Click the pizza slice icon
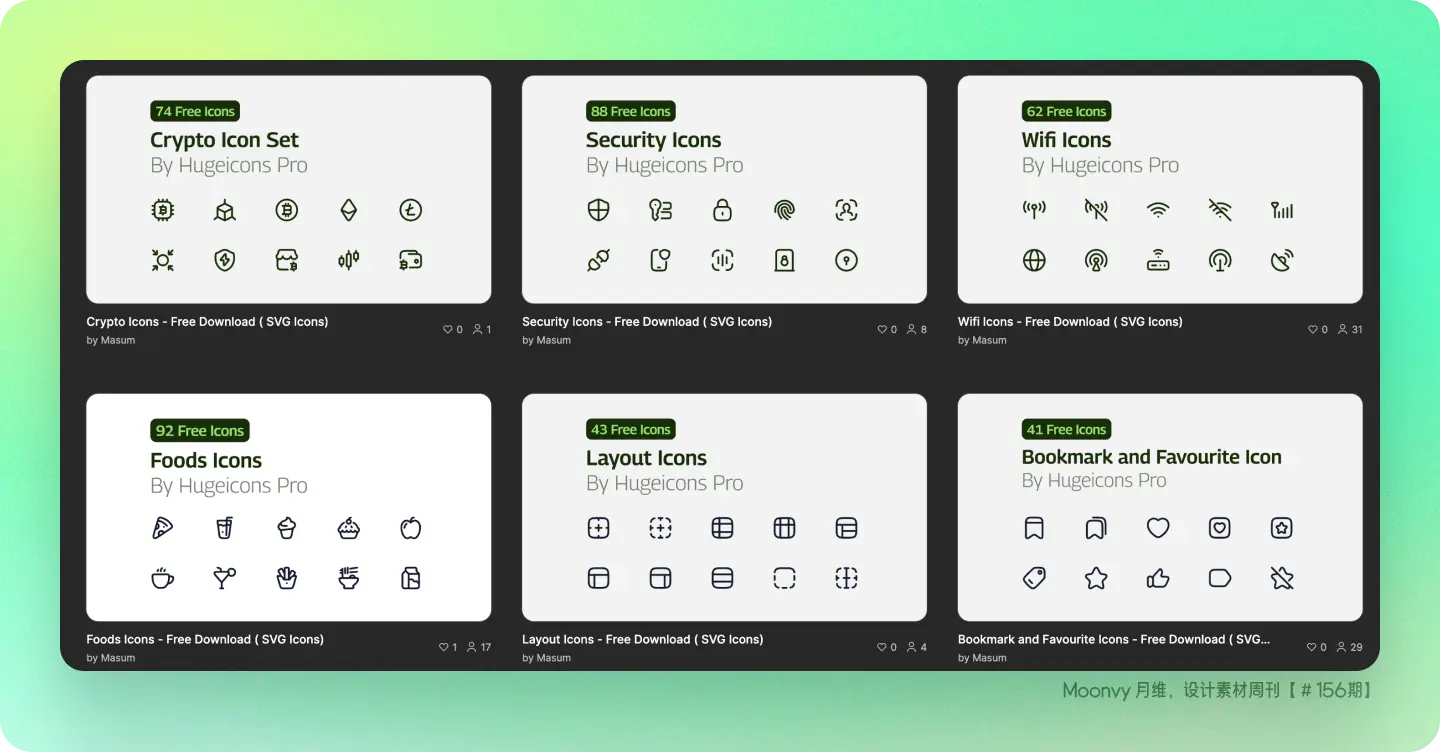The width and height of the screenshot is (1440, 752). (162, 528)
